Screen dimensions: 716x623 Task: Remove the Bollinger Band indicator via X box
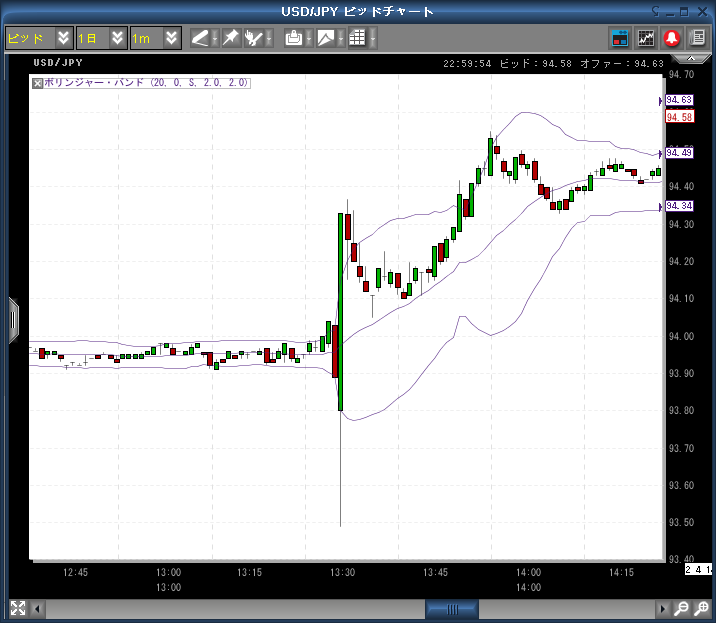point(38,83)
